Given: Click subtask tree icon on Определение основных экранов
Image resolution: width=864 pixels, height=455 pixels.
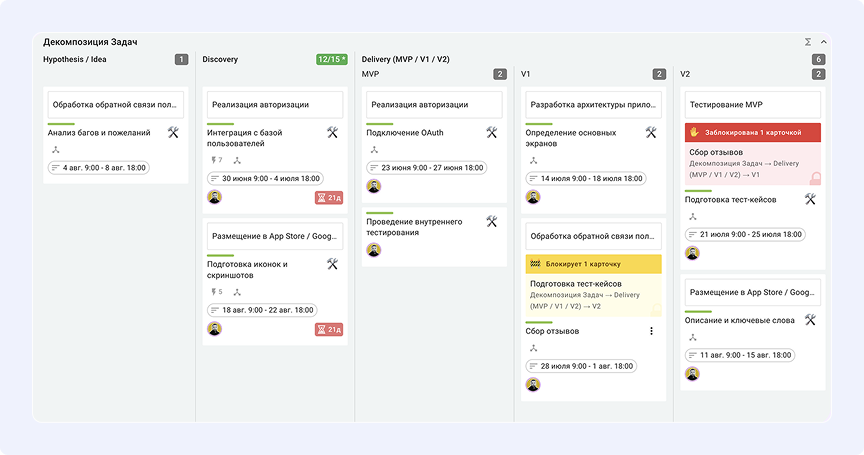Looking at the screenshot, I should [533, 160].
